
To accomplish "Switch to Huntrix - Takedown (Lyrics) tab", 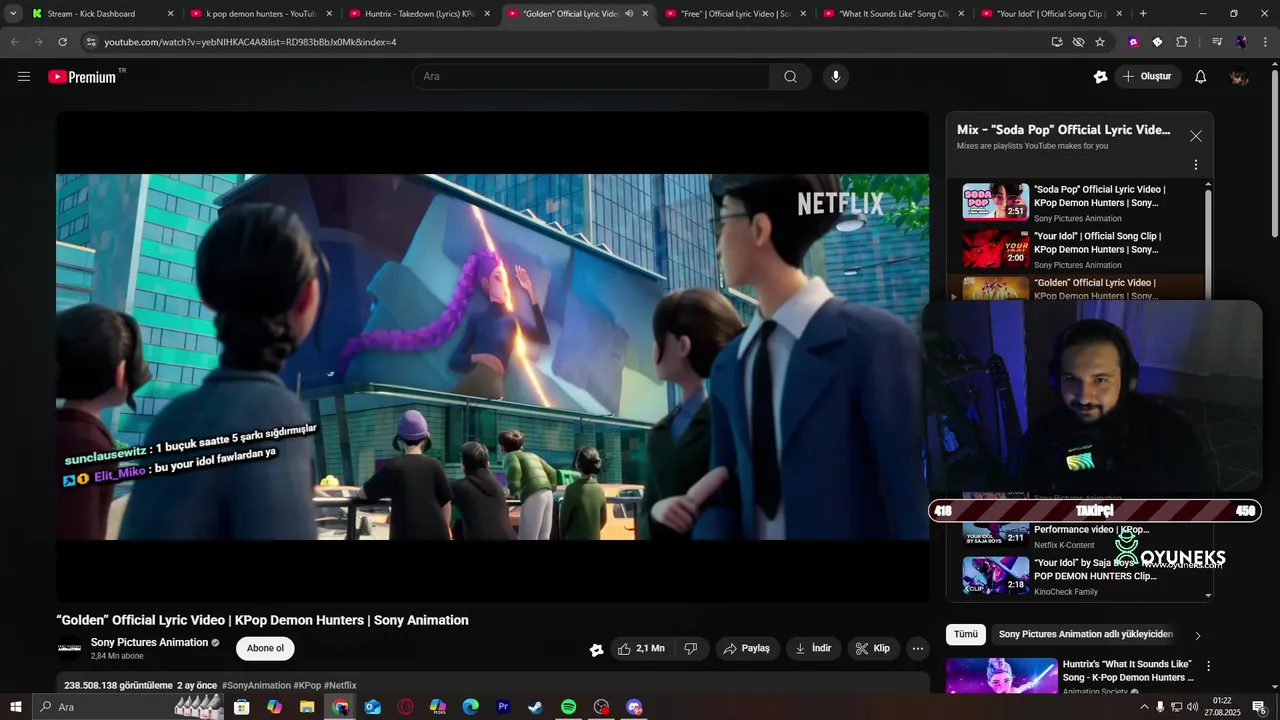I will pos(419,14).
